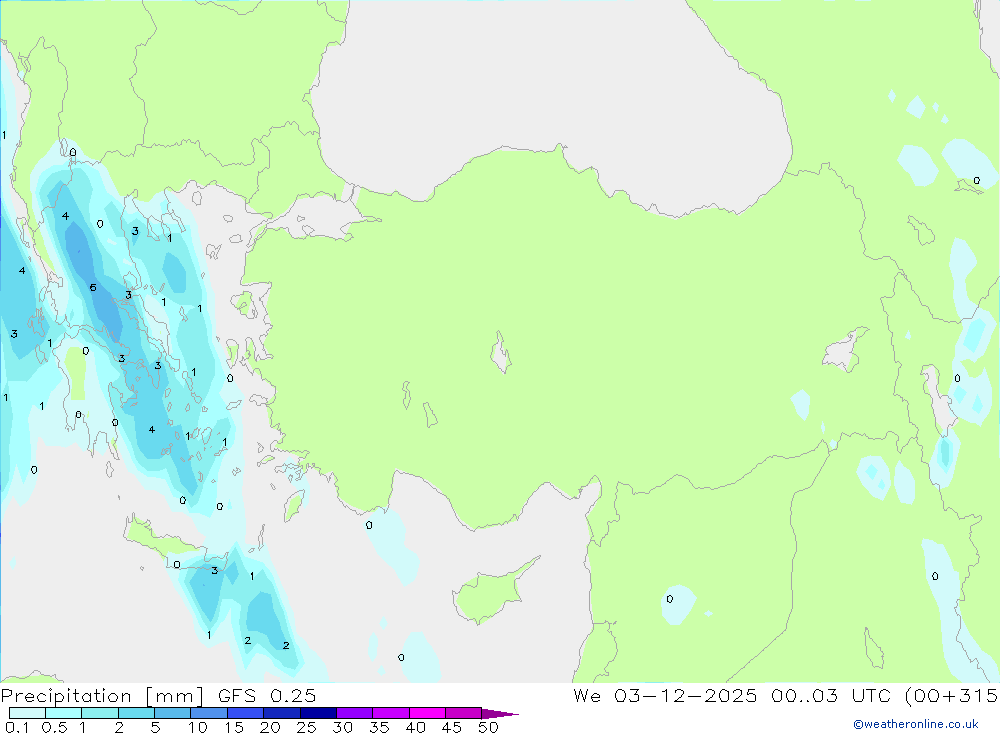Click the legend's over-50 arrow tip

pos(499,713)
